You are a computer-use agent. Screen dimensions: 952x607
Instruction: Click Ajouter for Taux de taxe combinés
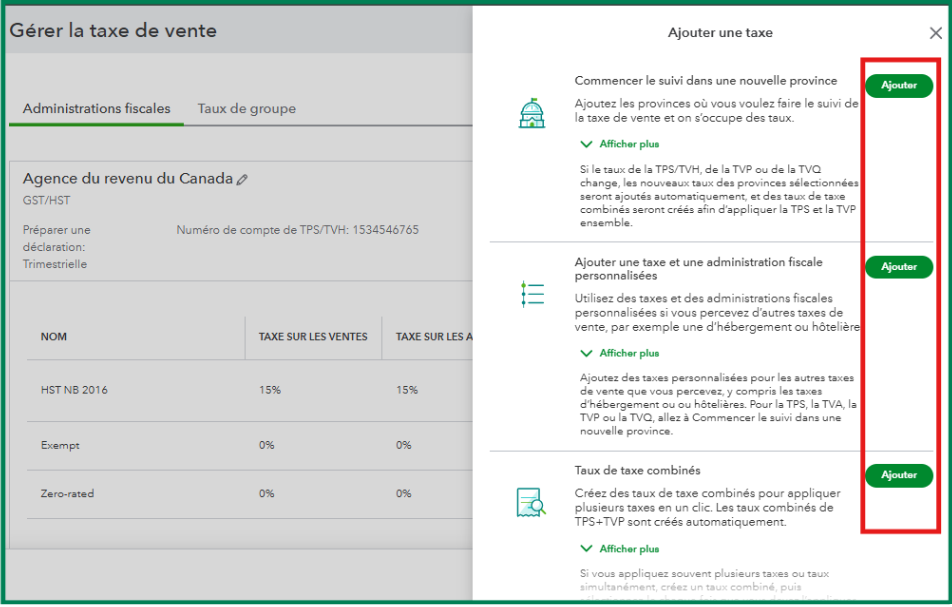point(898,476)
